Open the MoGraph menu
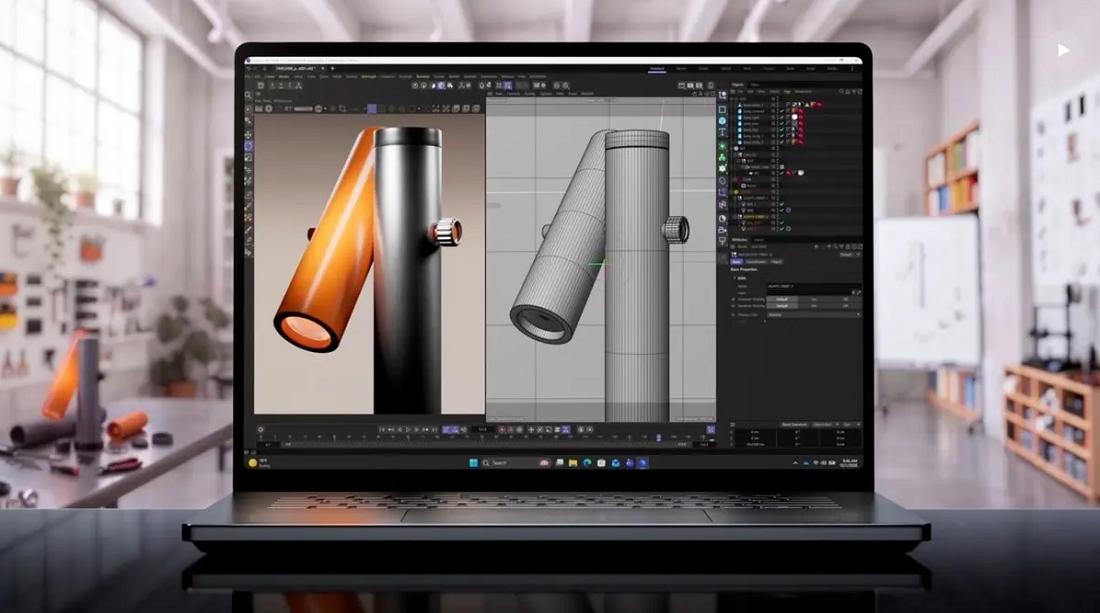The height and width of the screenshot is (613, 1100). [369, 76]
